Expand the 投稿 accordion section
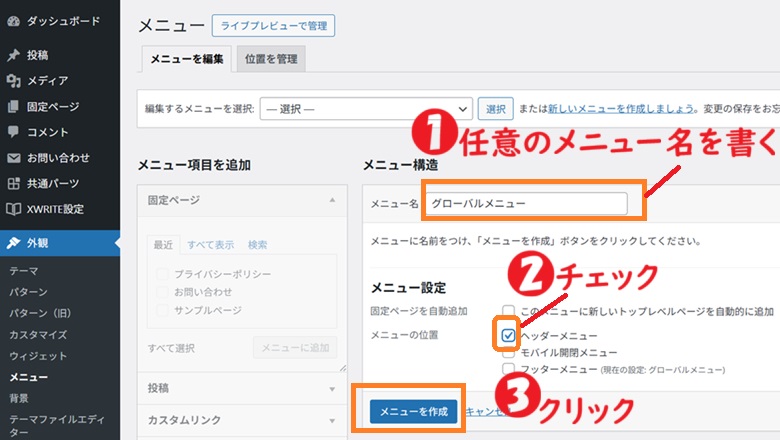This screenshot has width=780, height=440. click(x=242, y=388)
